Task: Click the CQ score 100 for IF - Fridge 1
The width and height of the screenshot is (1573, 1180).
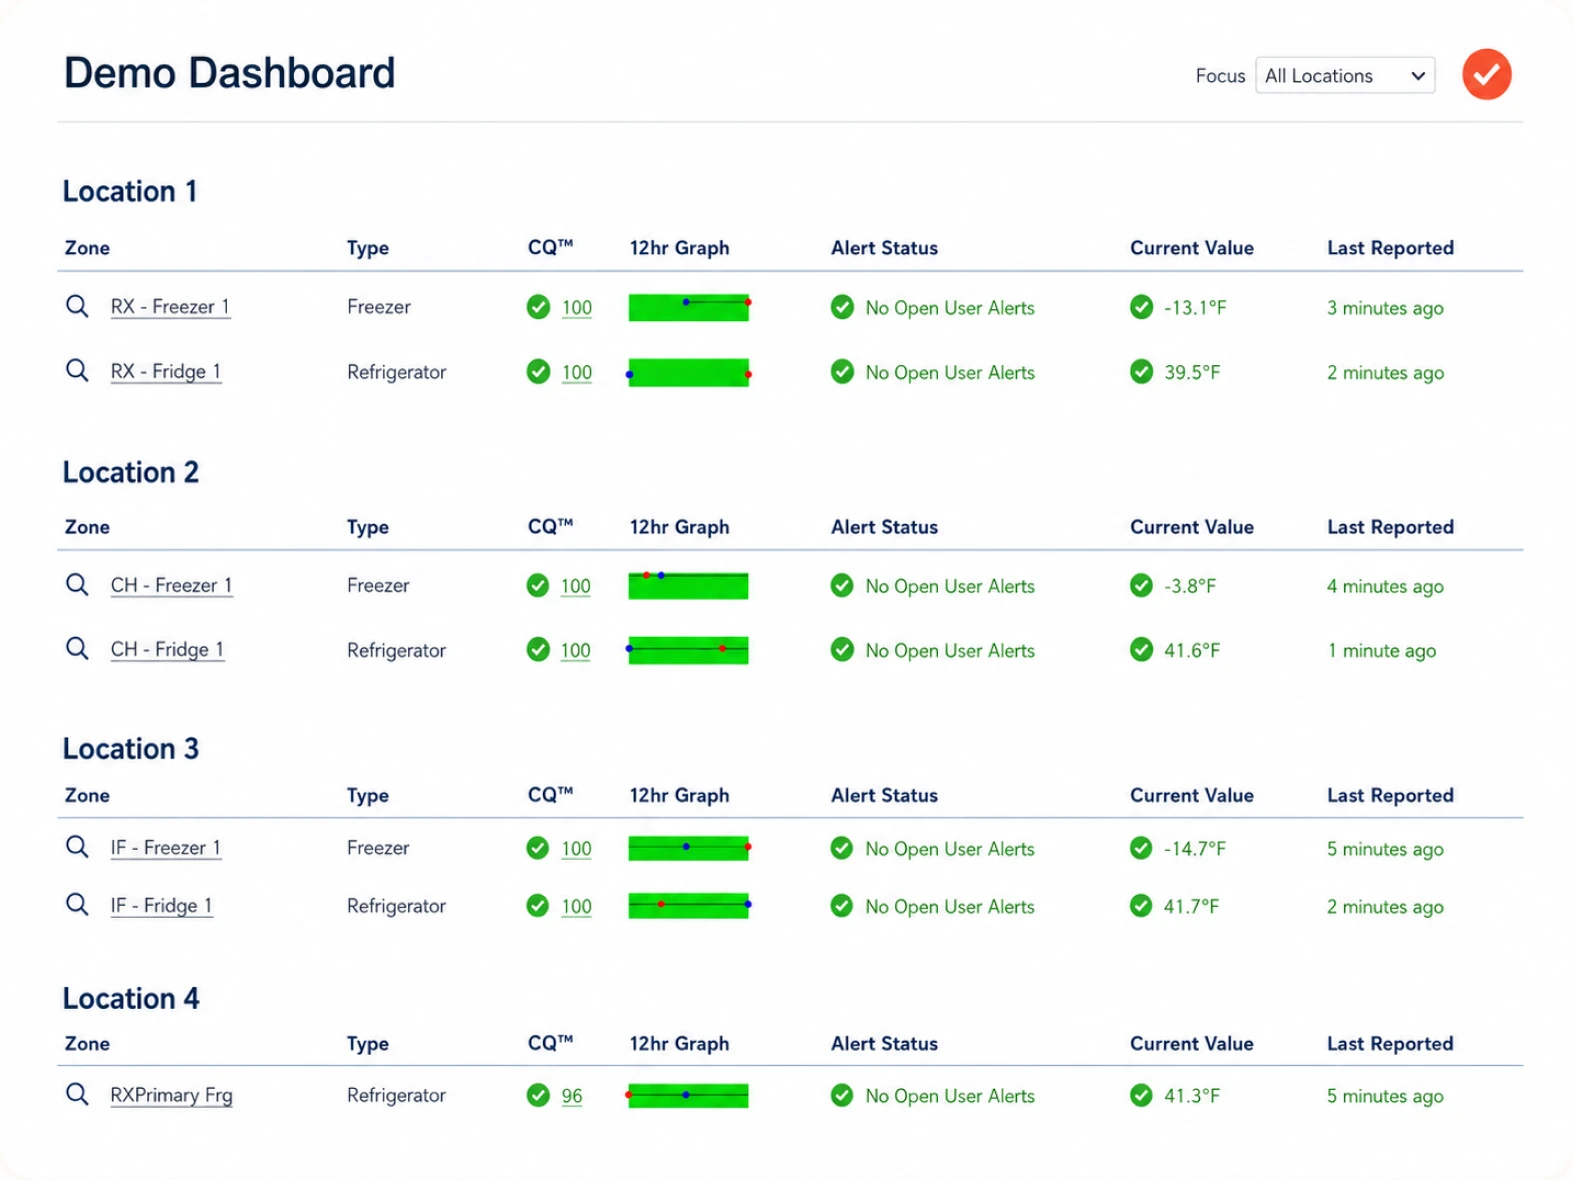Action: tap(576, 907)
